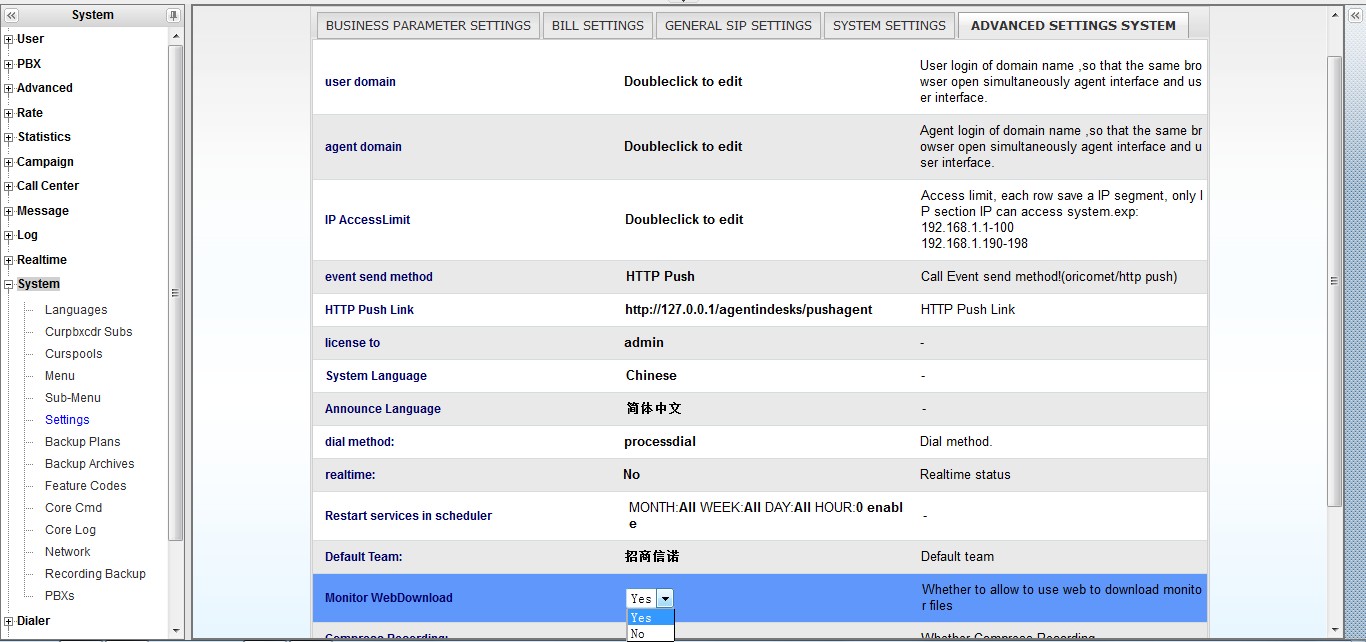
Task: Select the No option in dropdown list
Action: [x=638, y=634]
